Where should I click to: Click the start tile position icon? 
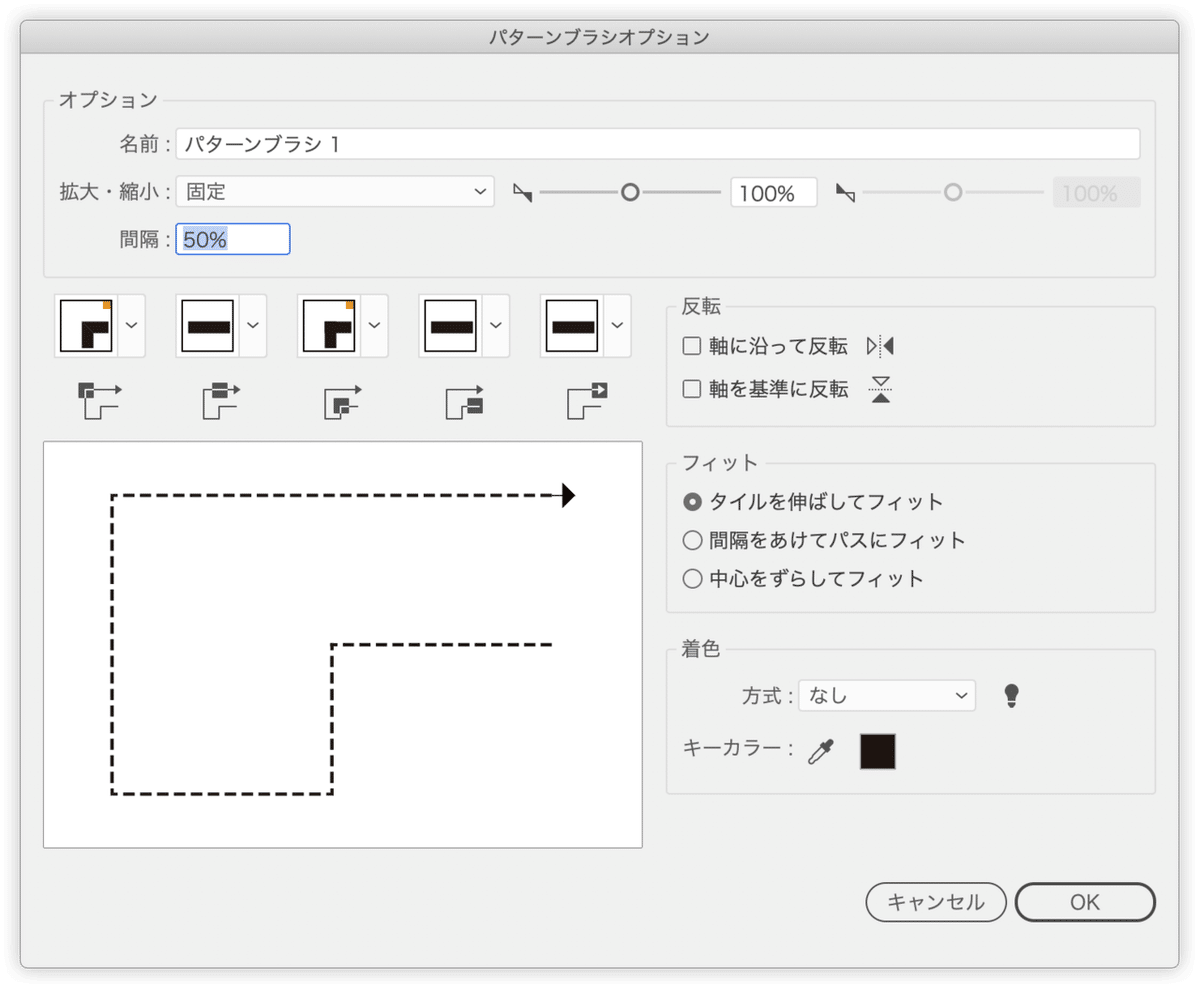point(464,400)
